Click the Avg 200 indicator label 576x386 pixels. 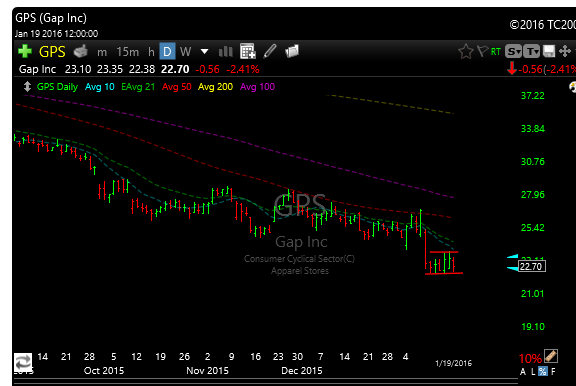215,87
